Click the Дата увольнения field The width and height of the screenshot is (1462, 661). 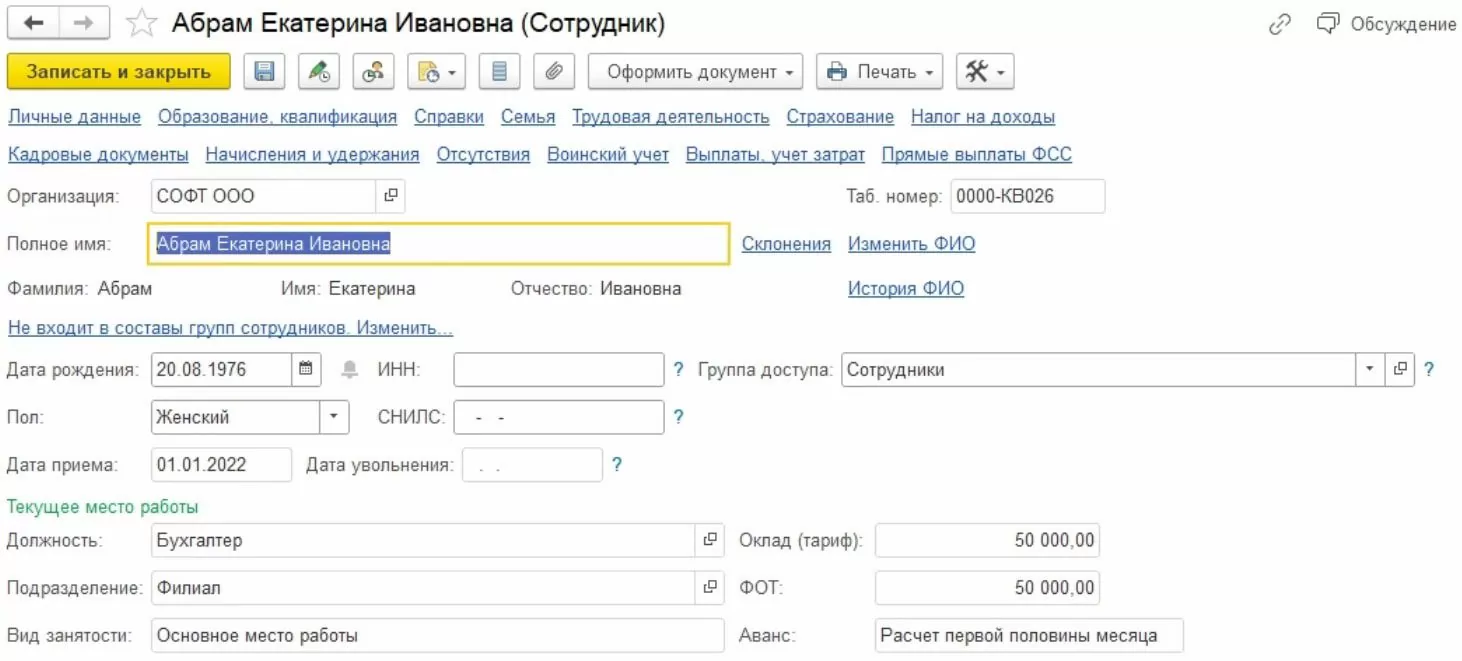532,464
